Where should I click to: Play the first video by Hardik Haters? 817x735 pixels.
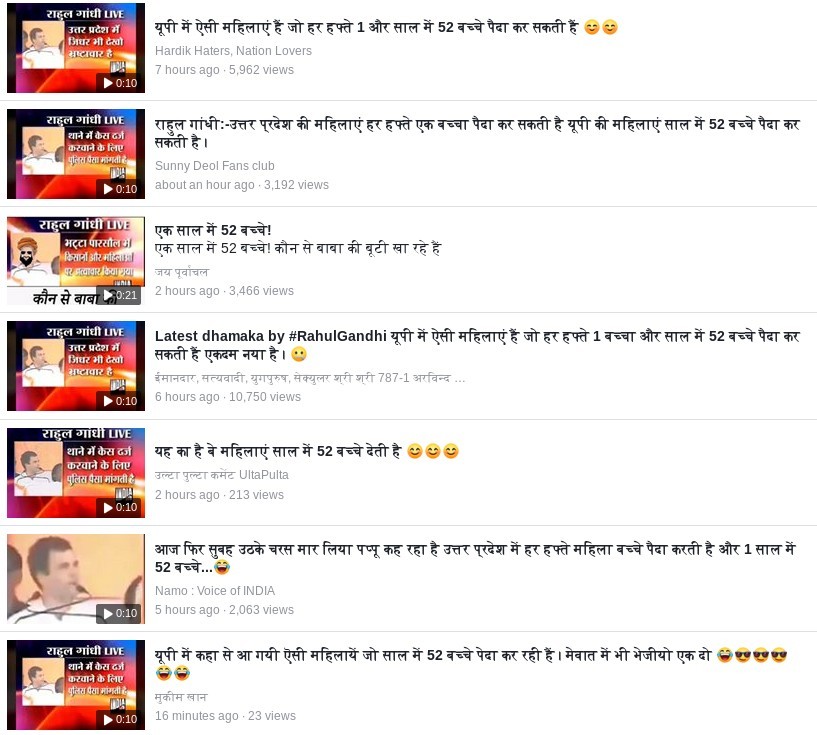pos(76,47)
